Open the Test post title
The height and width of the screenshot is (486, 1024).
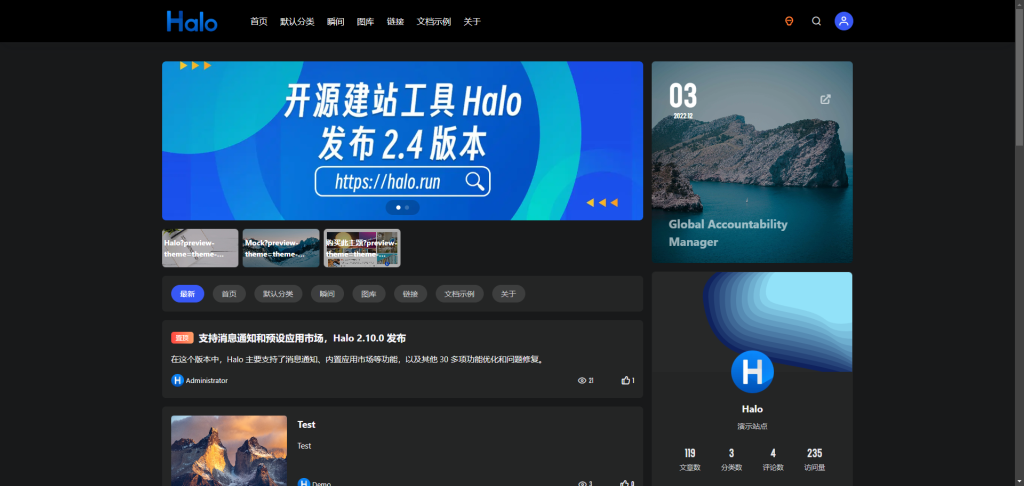[x=306, y=425]
